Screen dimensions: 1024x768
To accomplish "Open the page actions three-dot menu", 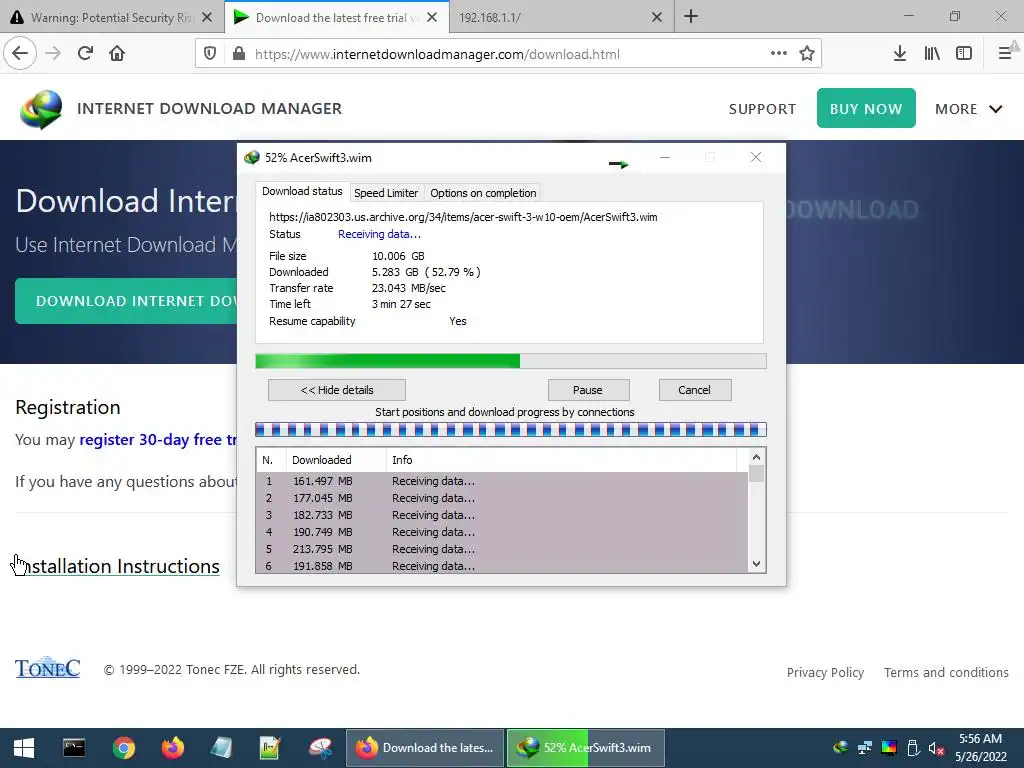I will pyautogui.click(x=778, y=53).
